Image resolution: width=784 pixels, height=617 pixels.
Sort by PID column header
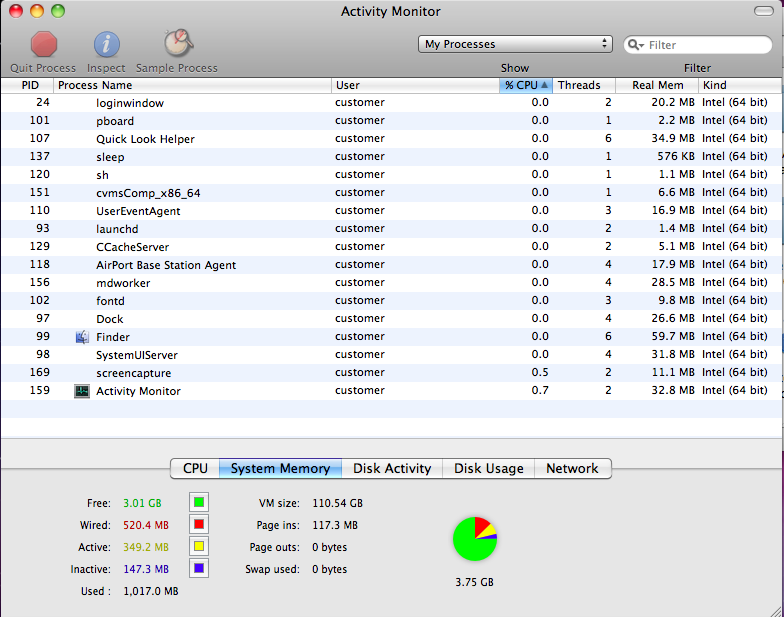[30, 85]
